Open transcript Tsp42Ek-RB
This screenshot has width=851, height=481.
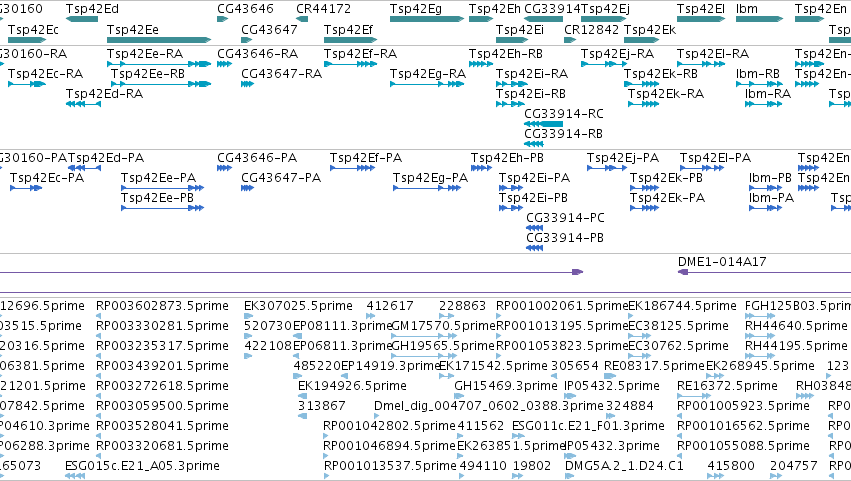click(661, 74)
